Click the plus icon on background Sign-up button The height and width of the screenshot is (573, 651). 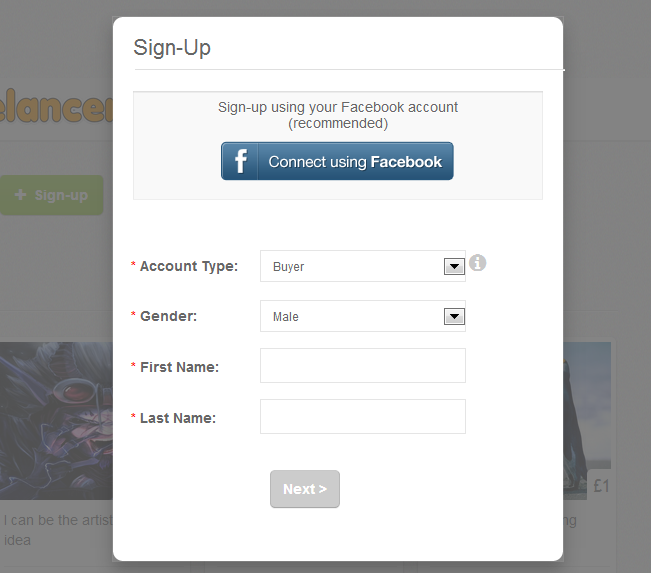21,195
